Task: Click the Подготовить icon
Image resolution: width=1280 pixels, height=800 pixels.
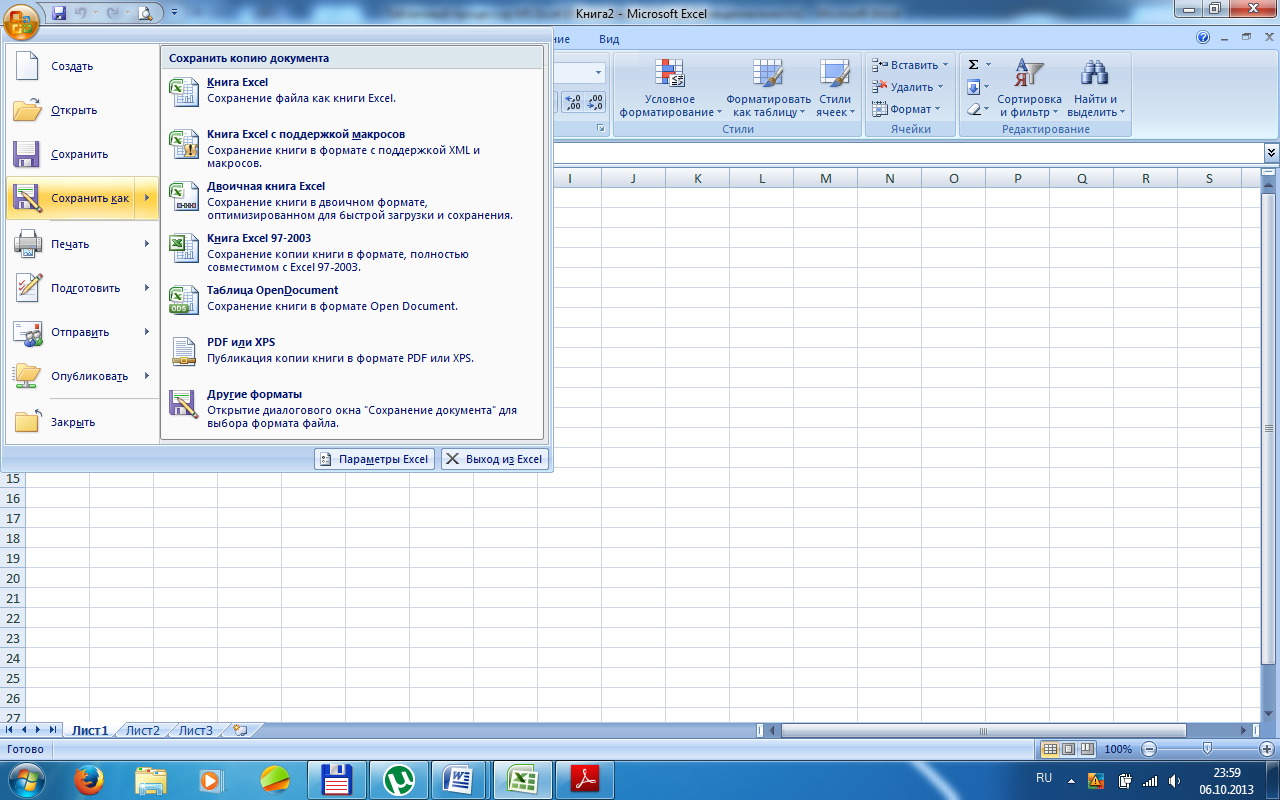Action: pos(27,288)
